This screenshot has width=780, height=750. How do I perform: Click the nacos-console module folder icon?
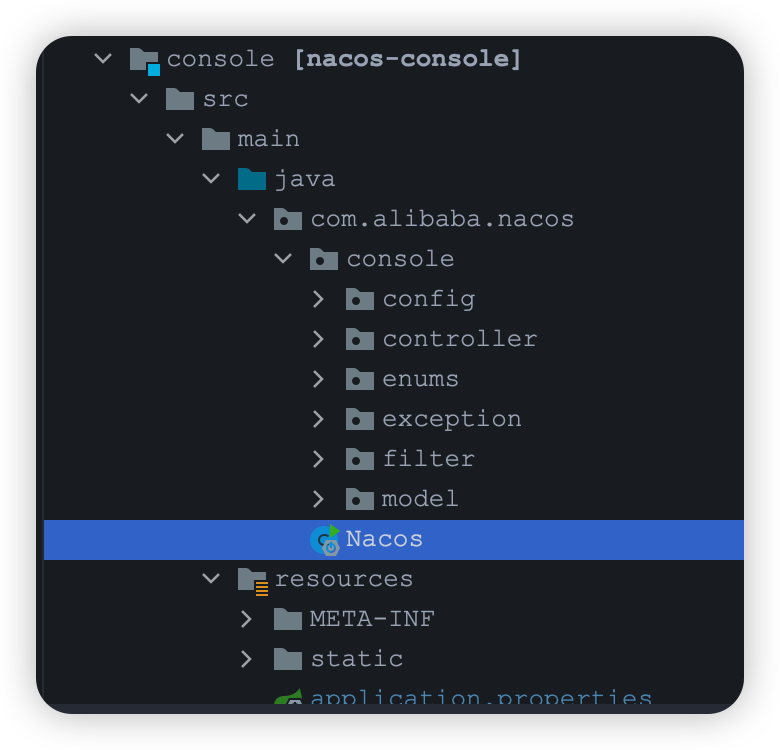point(145,60)
